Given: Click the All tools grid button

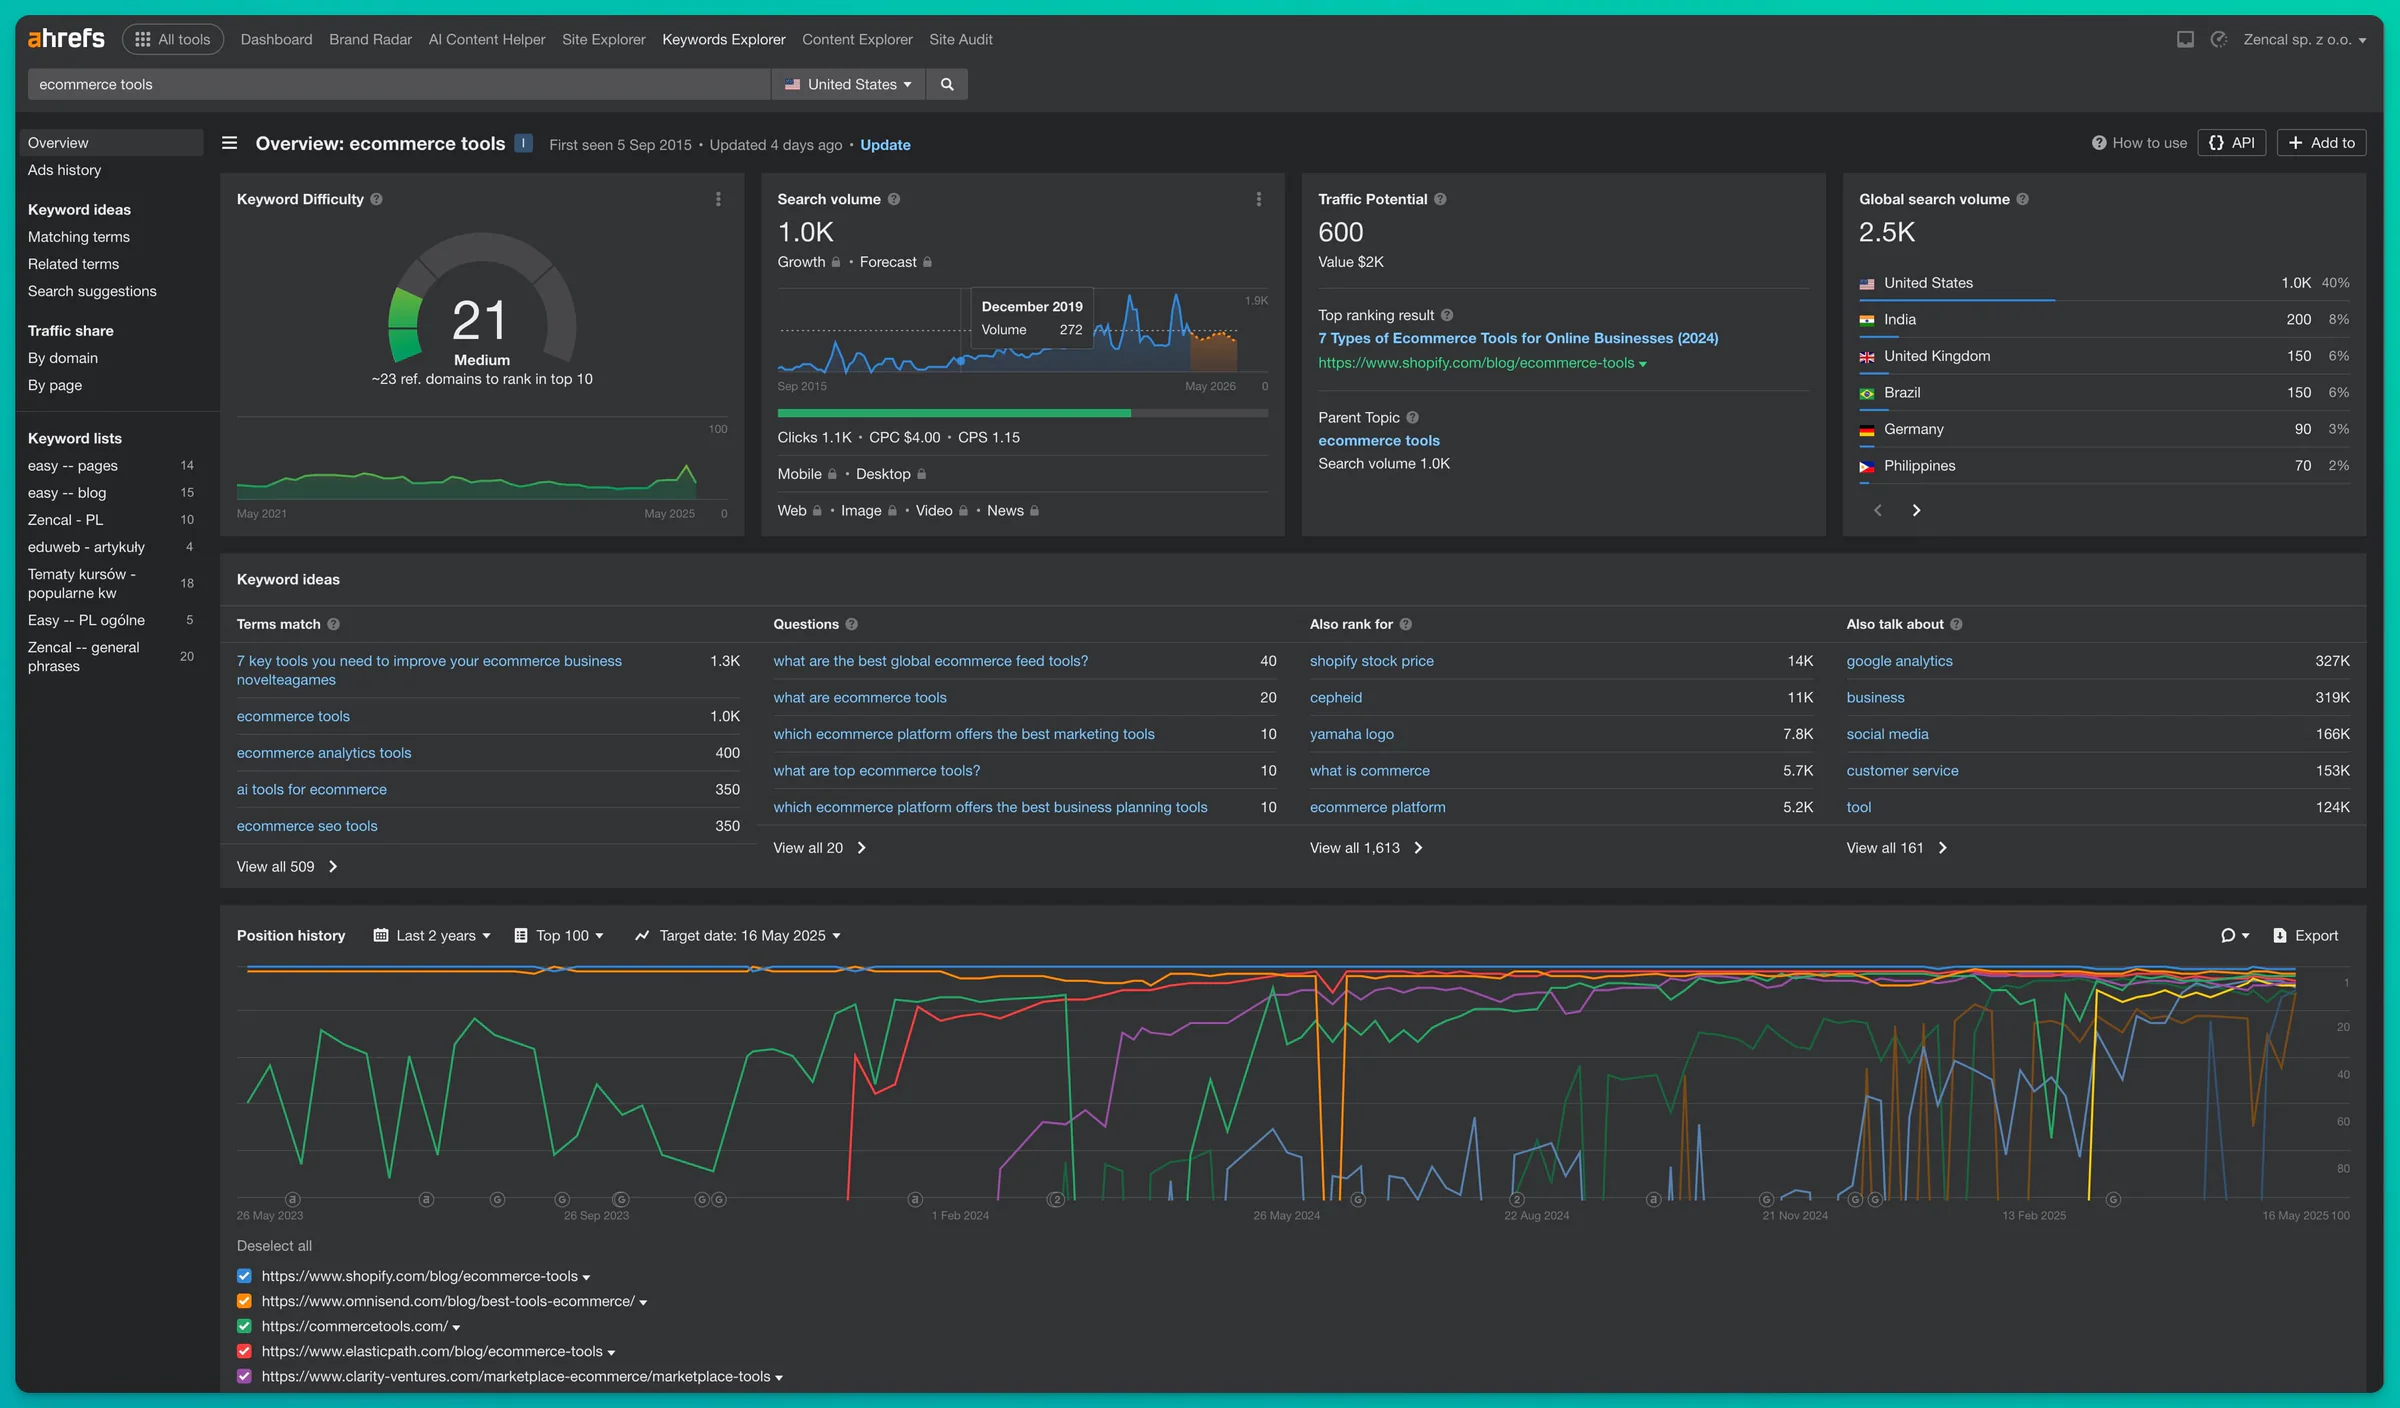Looking at the screenshot, I should [173, 39].
